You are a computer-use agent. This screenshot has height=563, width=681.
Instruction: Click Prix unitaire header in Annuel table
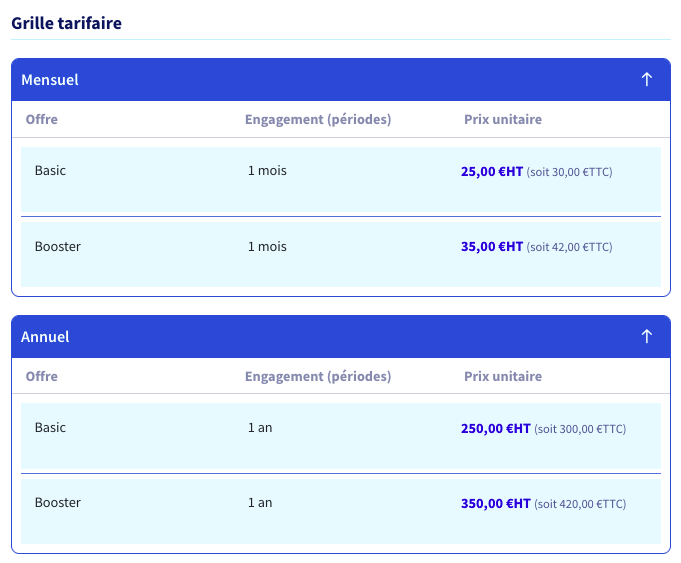click(503, 376)
